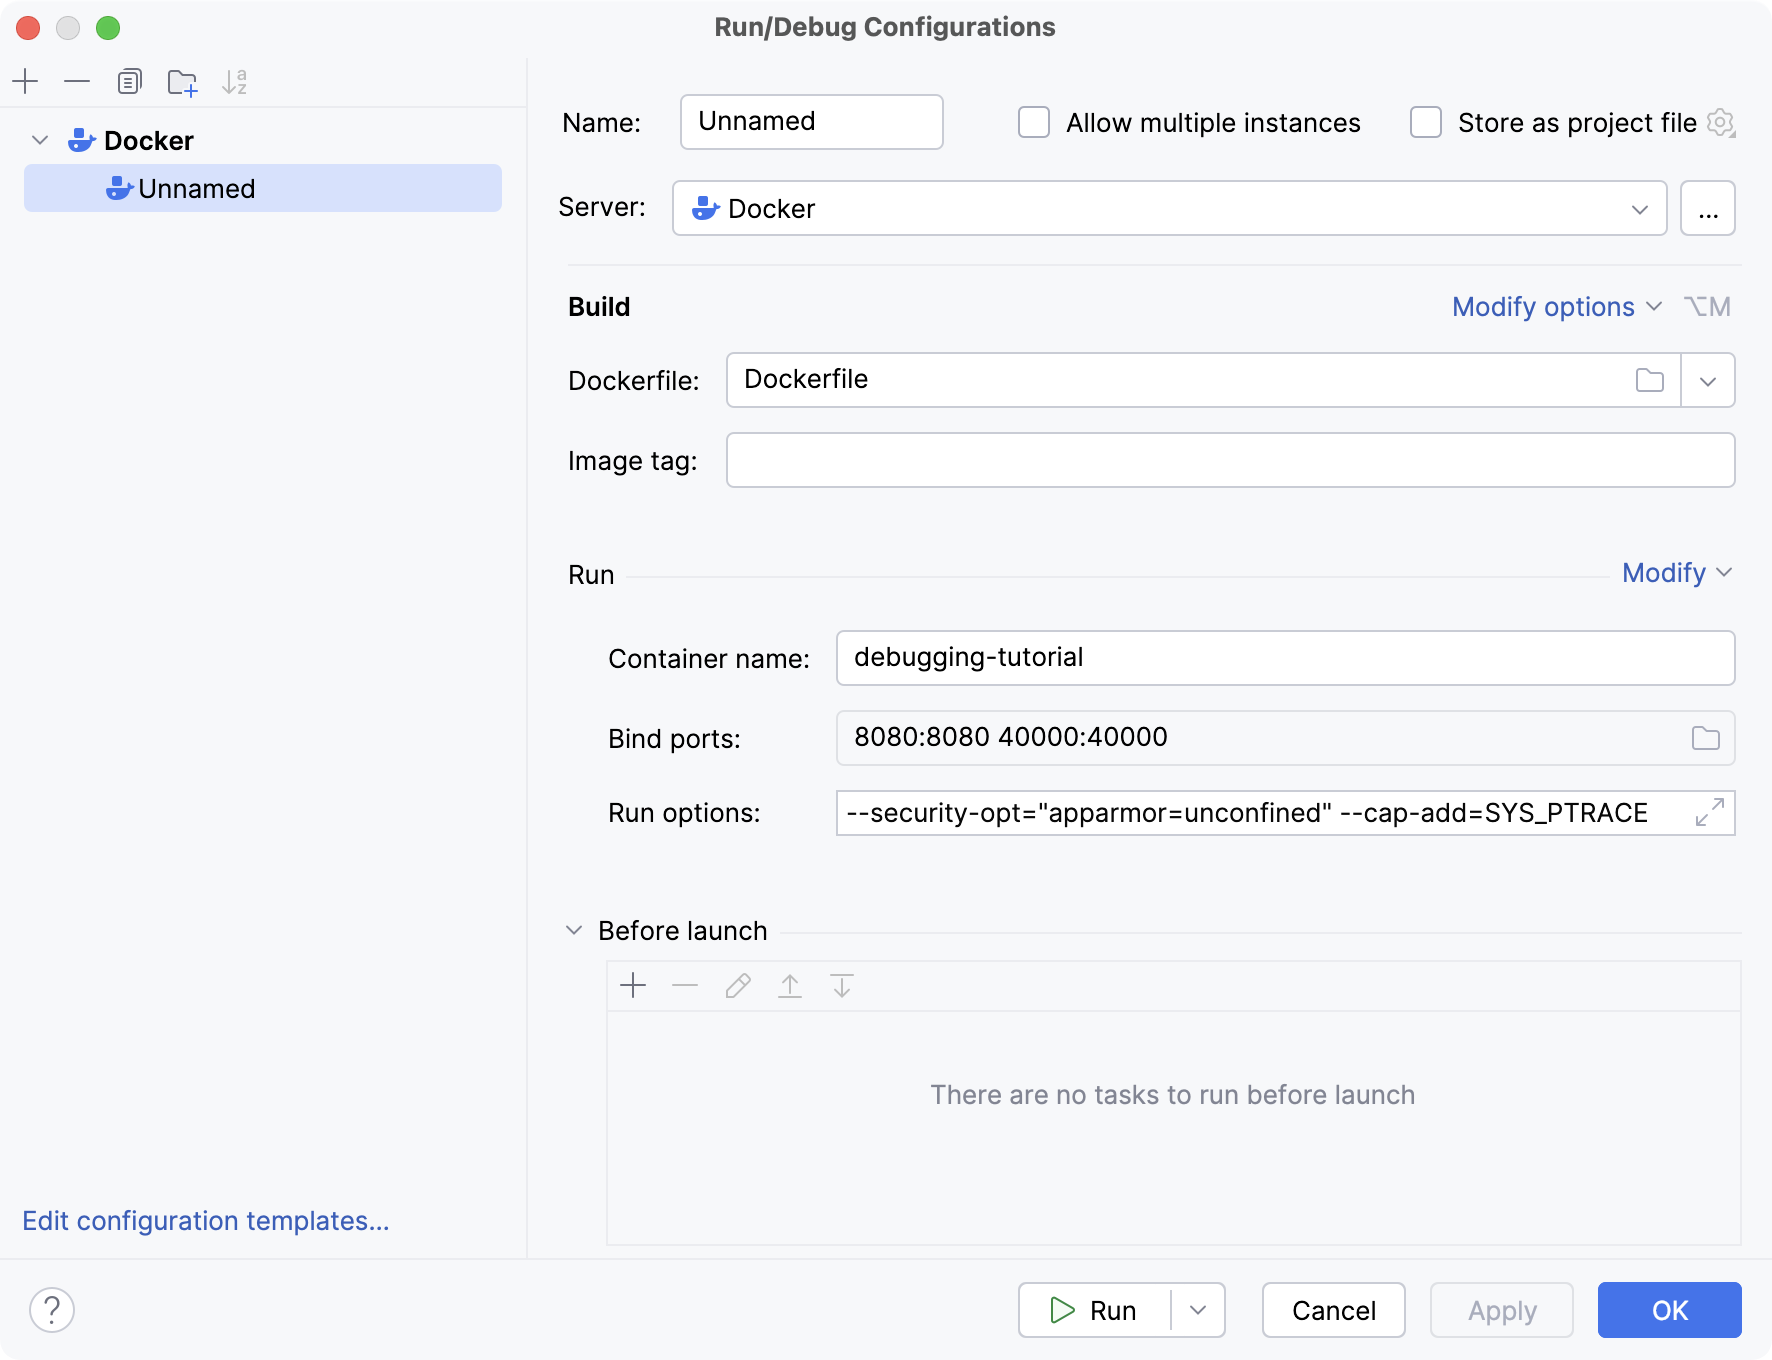Image resolution: width=1772 pixels, height=1360 pixels.
Task: Browse for a Dockerfile using the folder icon
Action: pyautogui.click(x=1649, y=380)
